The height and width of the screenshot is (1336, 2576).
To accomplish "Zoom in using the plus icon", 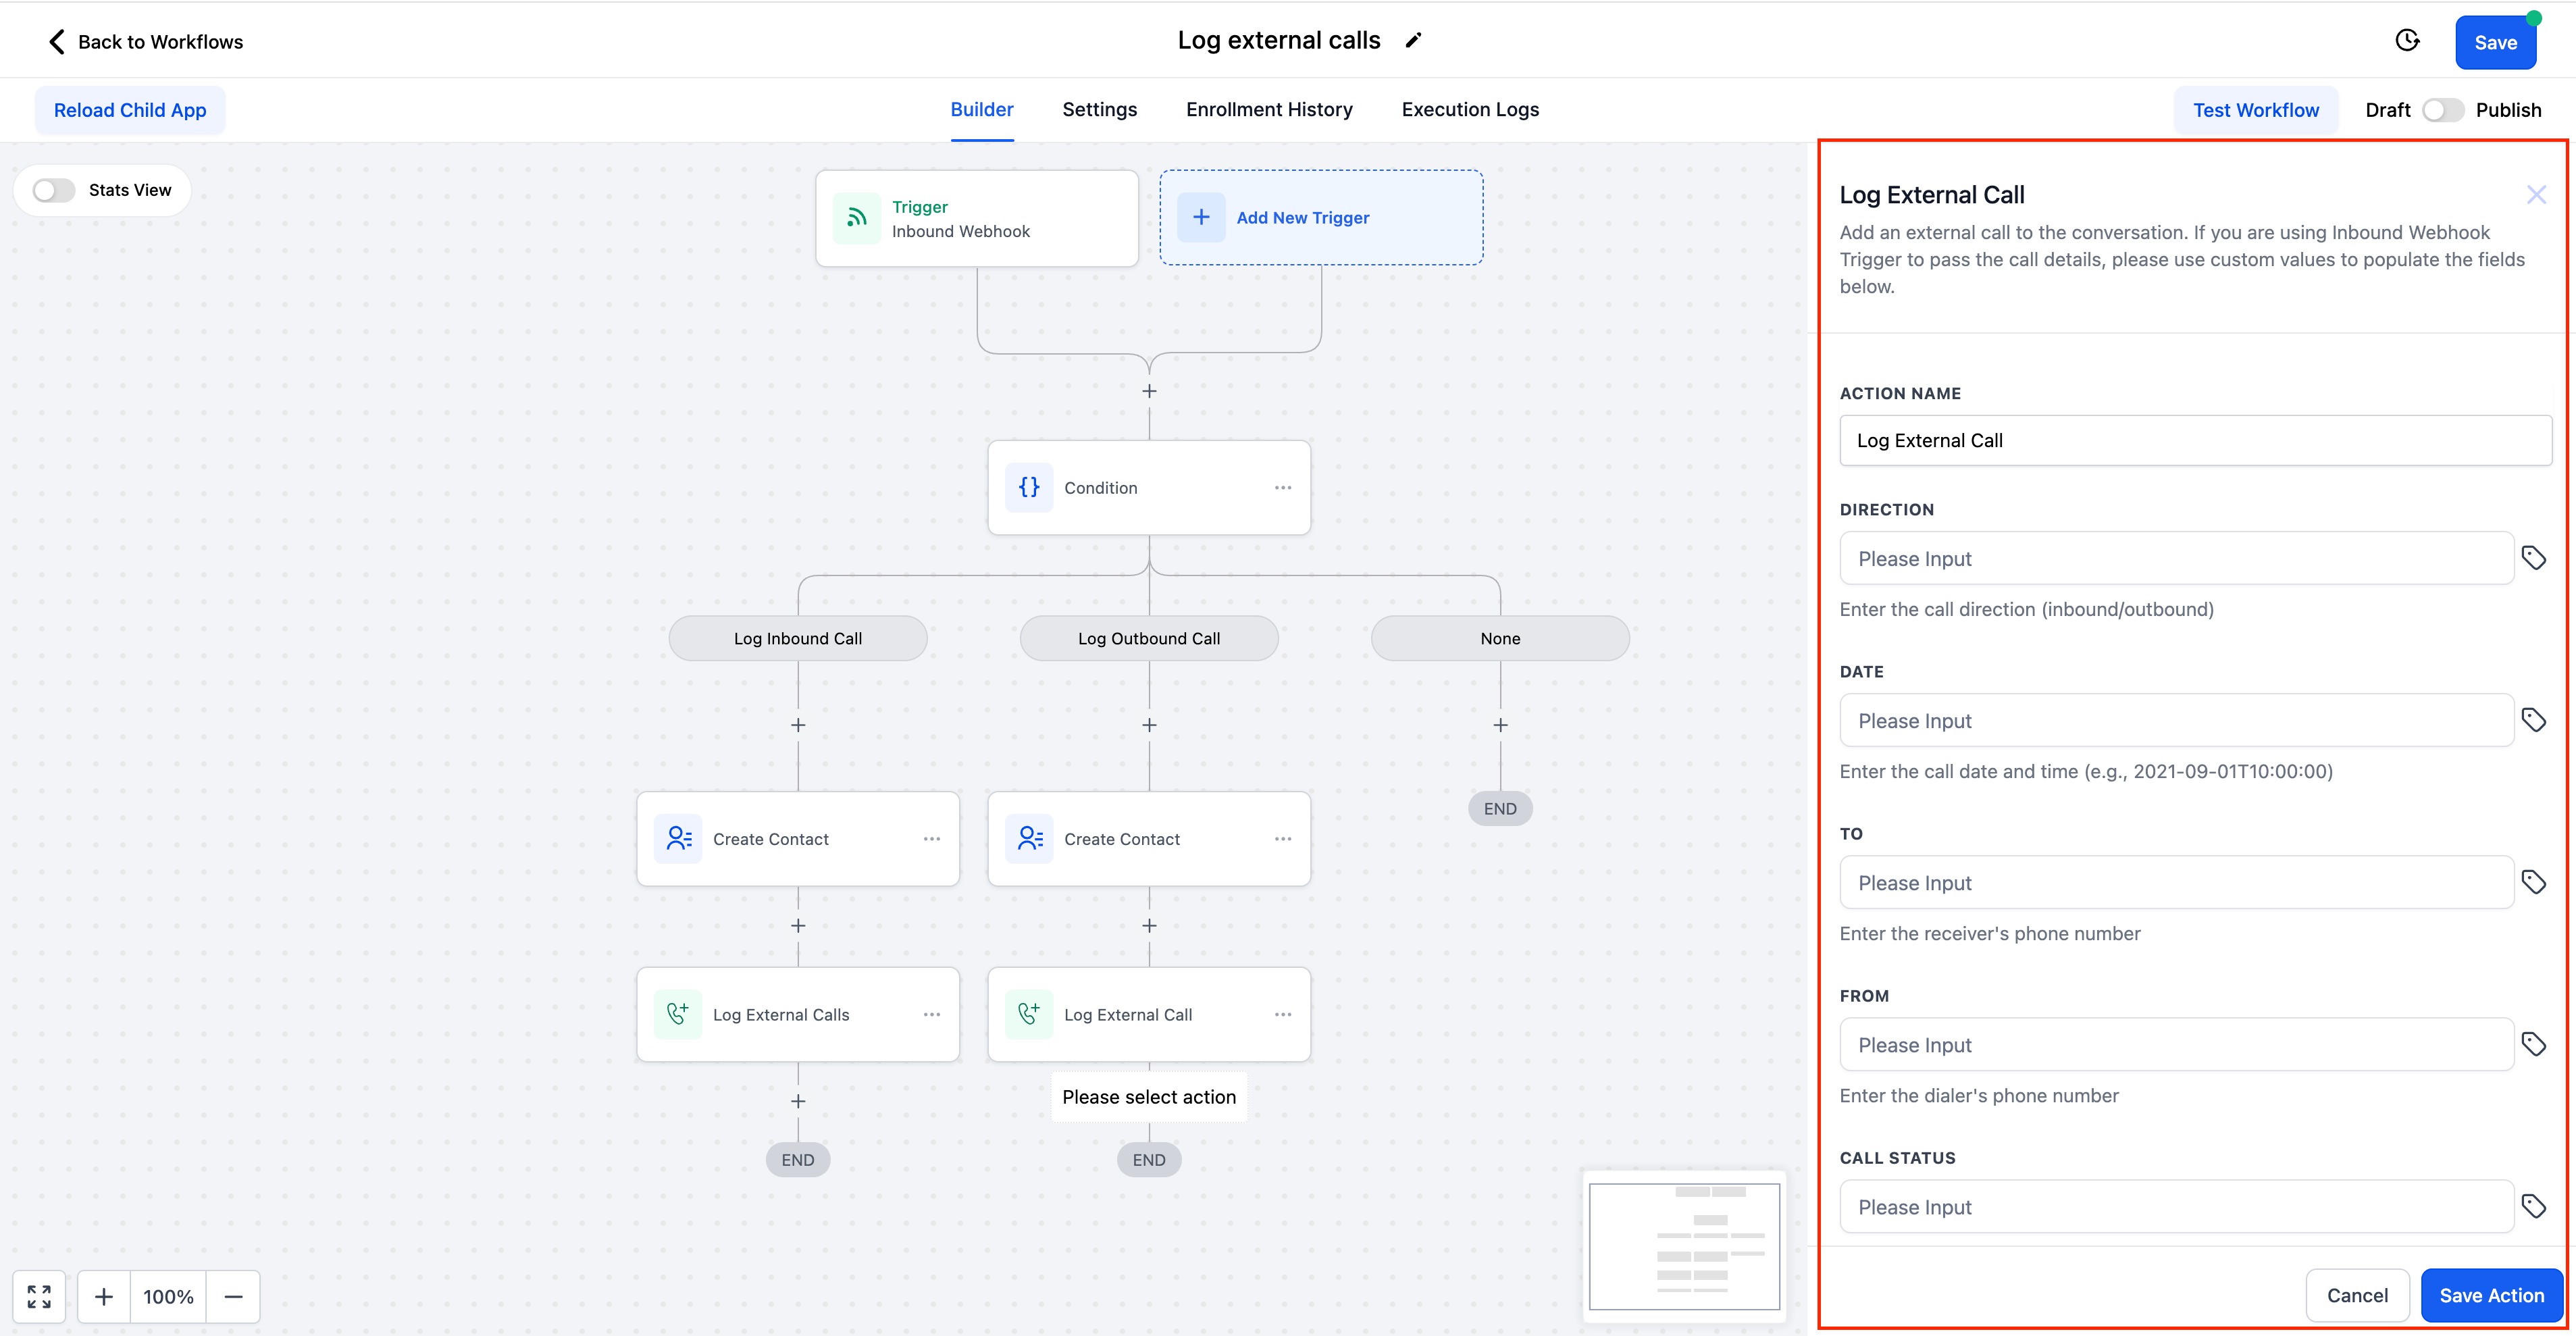I will 104,1296.
